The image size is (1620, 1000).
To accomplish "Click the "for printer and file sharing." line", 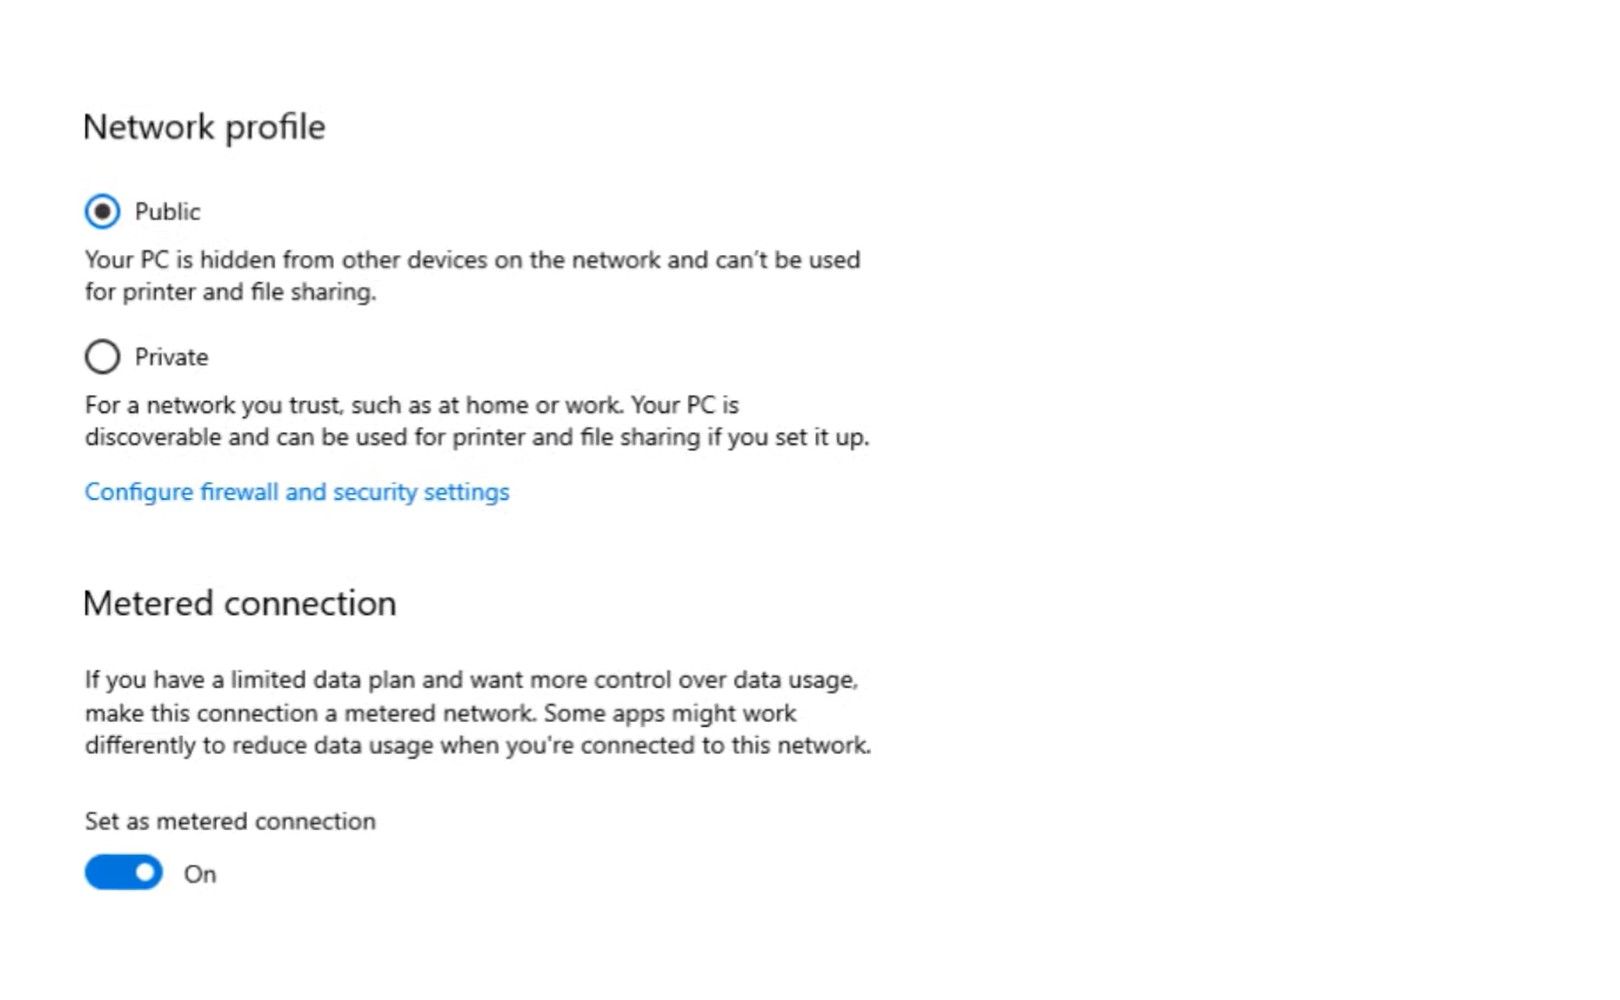I will (230, 292).
